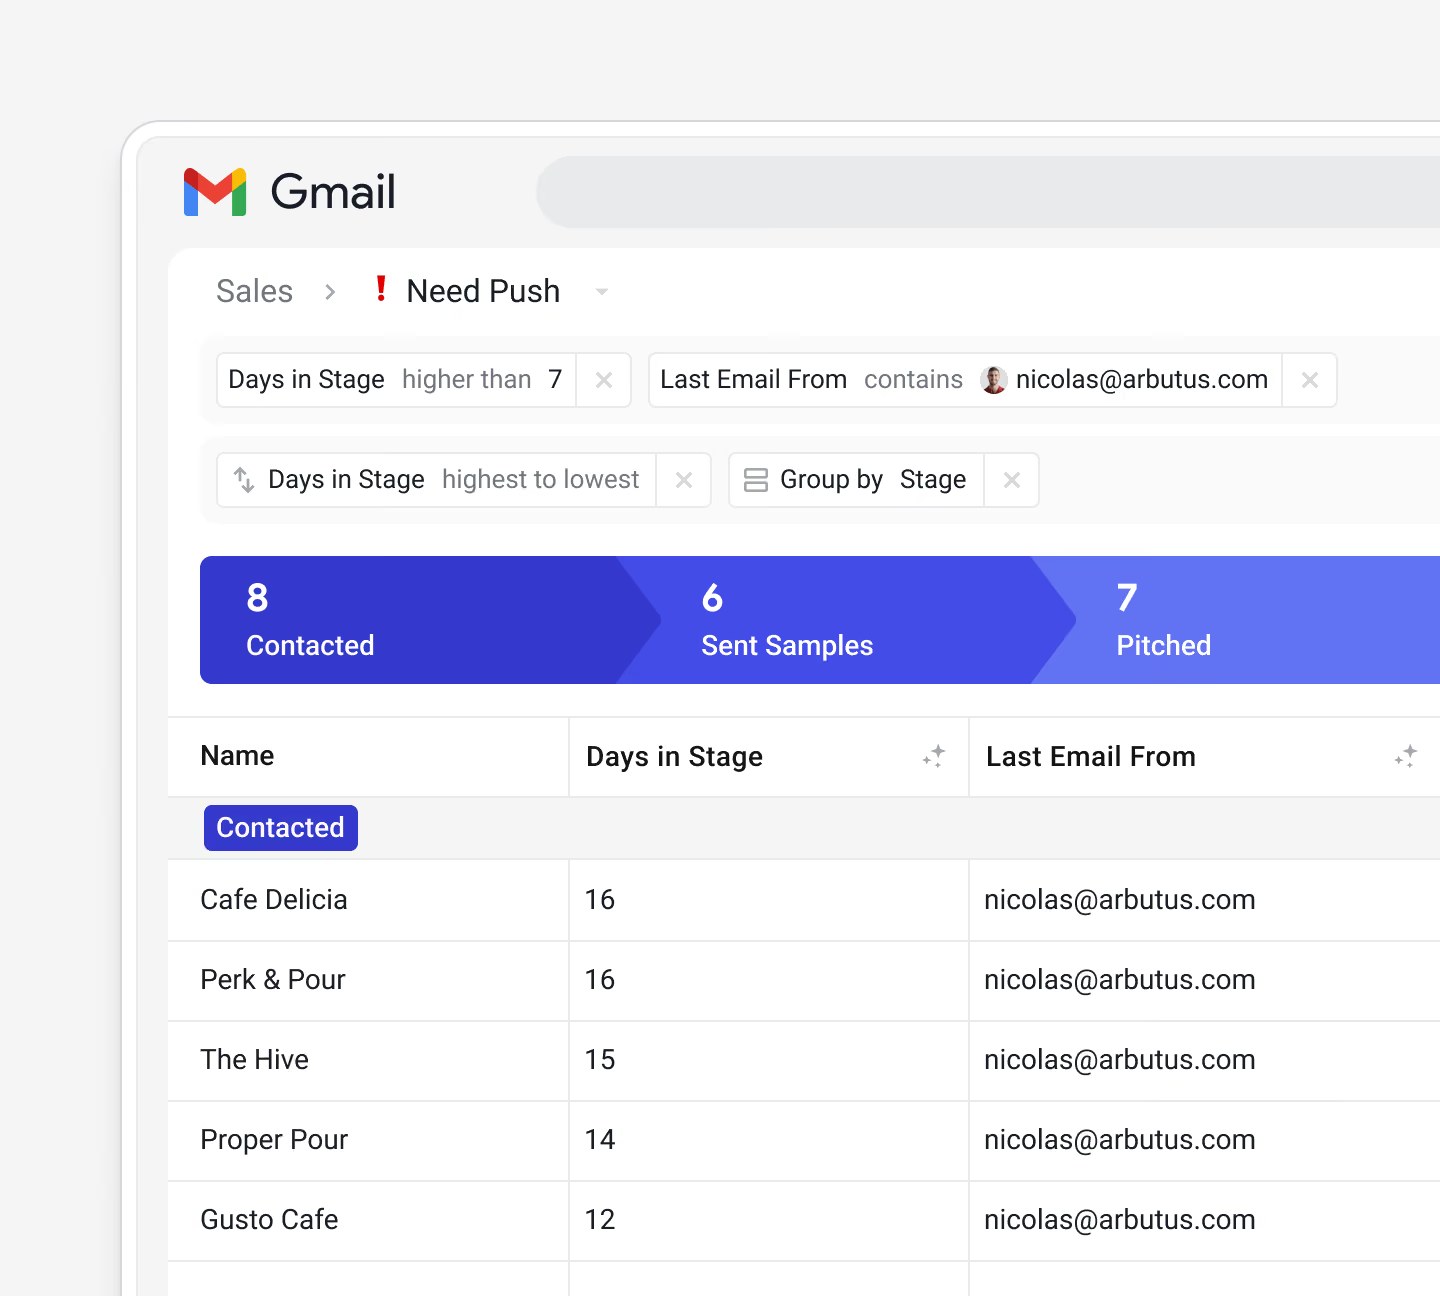The width and height of the screenshot is (1440, 1296).
Task: Click the sort arrows icon next to Days in Stage
Action: 244,480
